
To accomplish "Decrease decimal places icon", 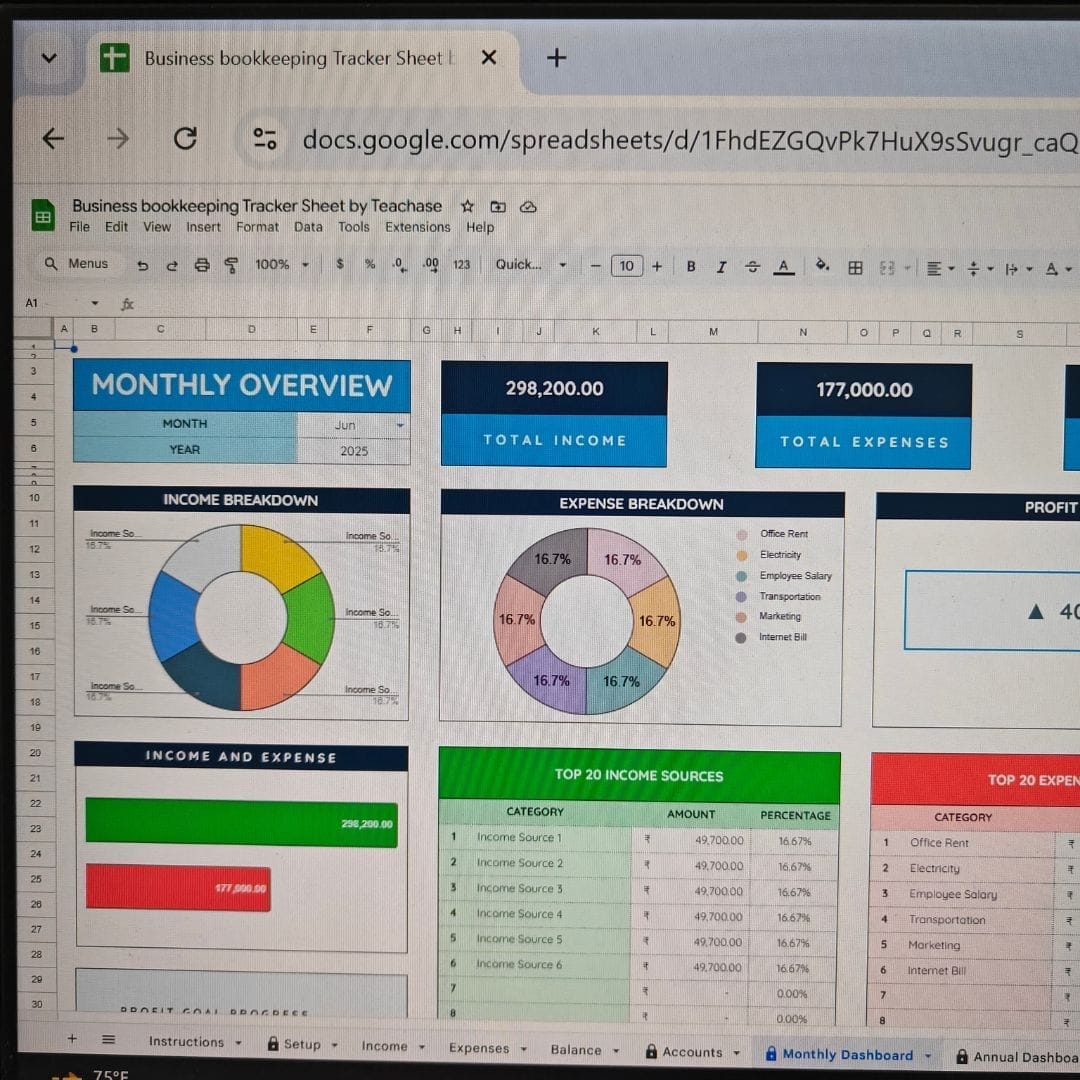I will pos(399,264).
